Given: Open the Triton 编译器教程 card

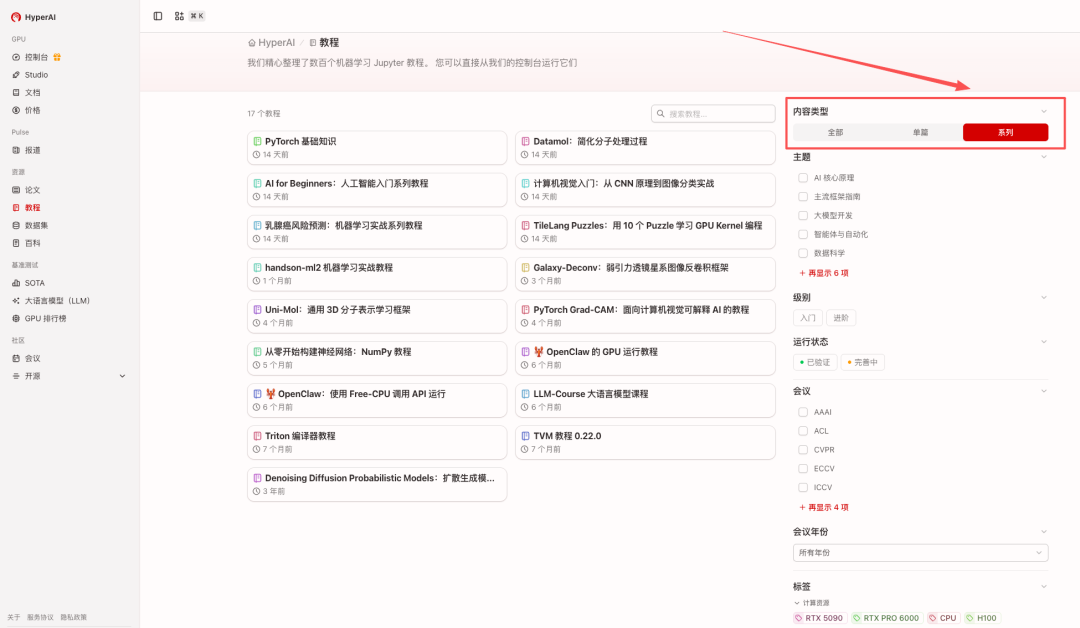Looking at the screenshot, I should (377, 442).
